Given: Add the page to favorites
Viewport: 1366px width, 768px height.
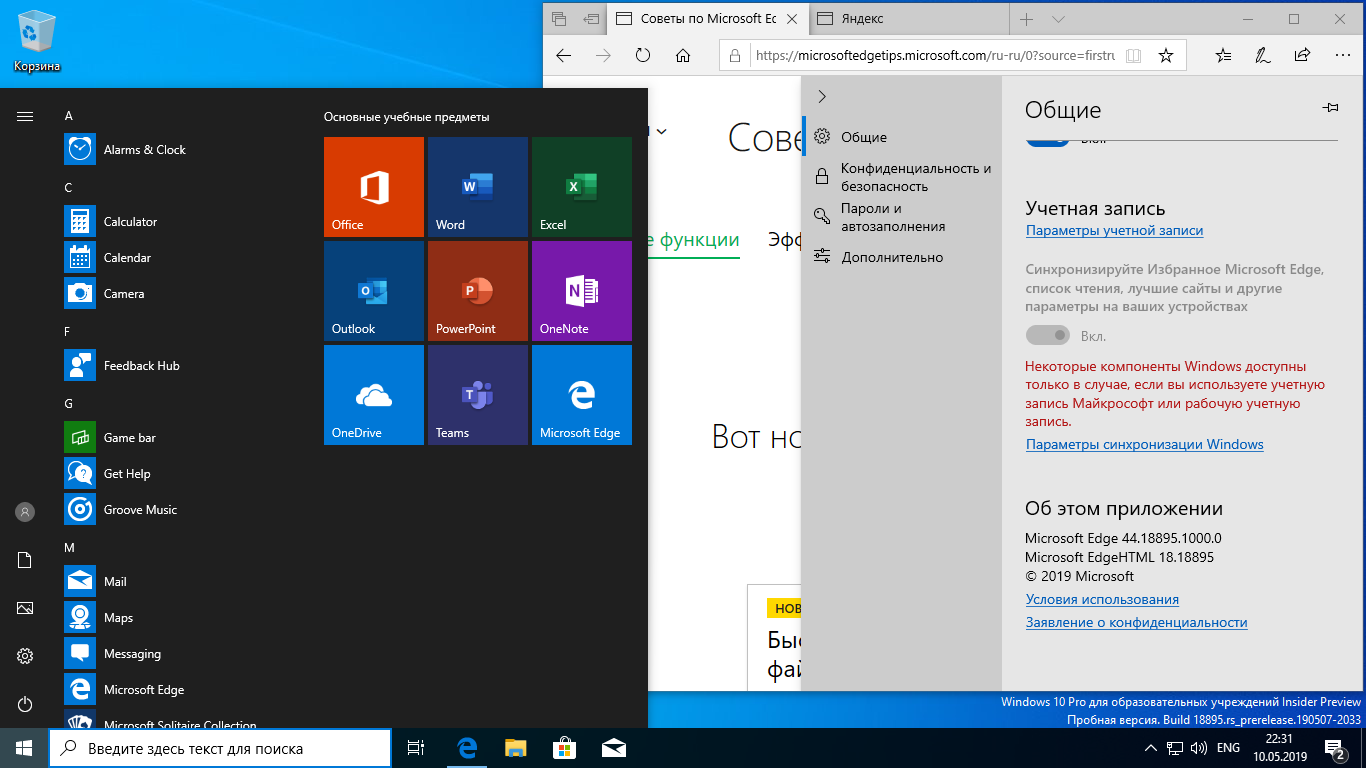Looking at the screenshot, I should point(1165,56).
